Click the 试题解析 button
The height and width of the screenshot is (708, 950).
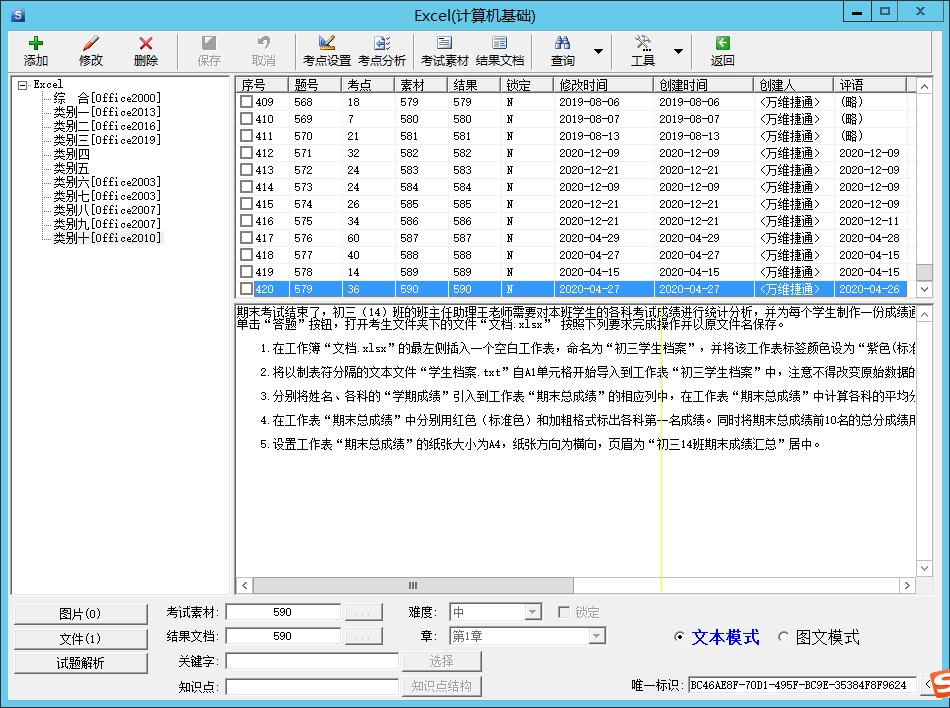[81, 663]
